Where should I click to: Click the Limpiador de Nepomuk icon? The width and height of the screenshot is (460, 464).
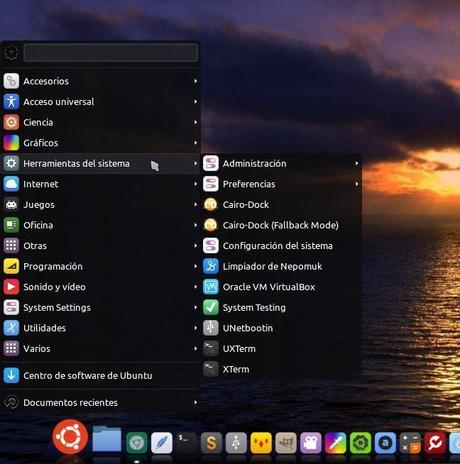[x=211, y=266]
